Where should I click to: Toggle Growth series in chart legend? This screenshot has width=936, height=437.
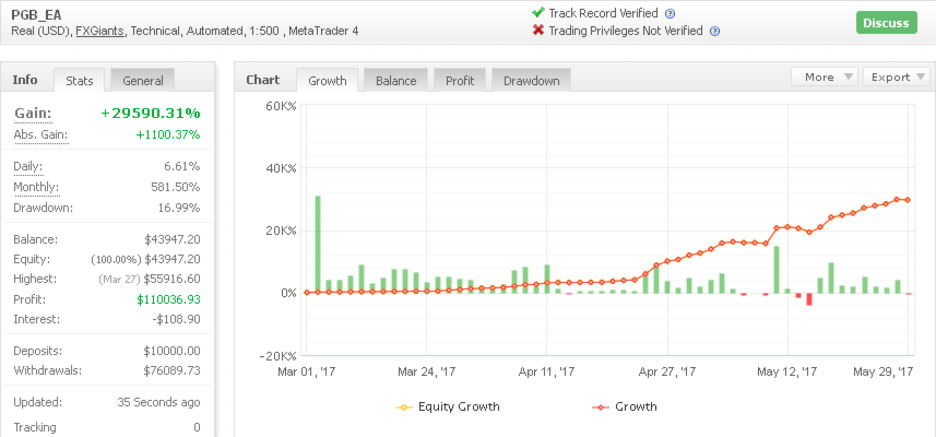click(624, 407)
